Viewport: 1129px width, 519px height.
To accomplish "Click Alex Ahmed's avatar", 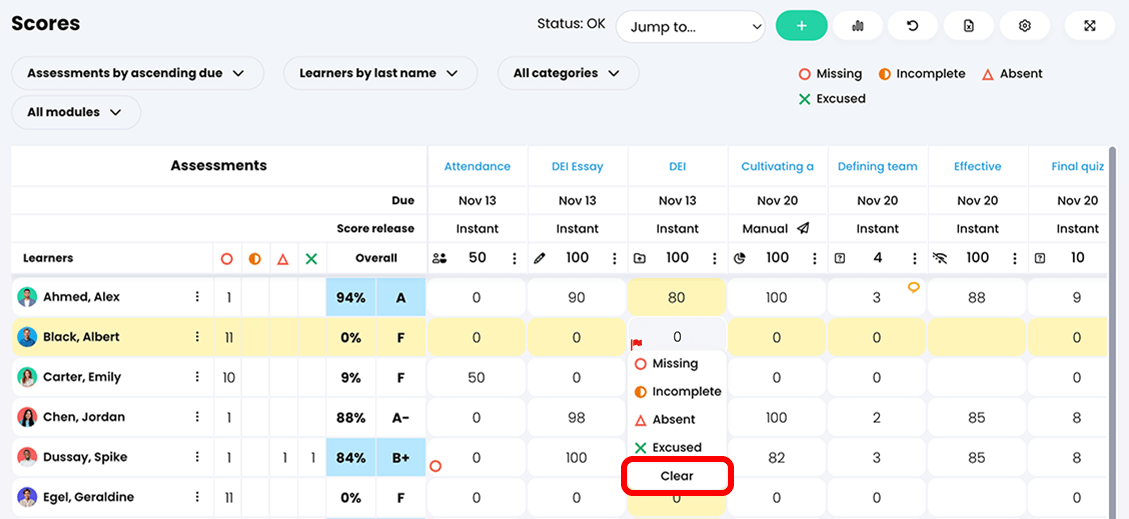I will (x=27, y=297).
